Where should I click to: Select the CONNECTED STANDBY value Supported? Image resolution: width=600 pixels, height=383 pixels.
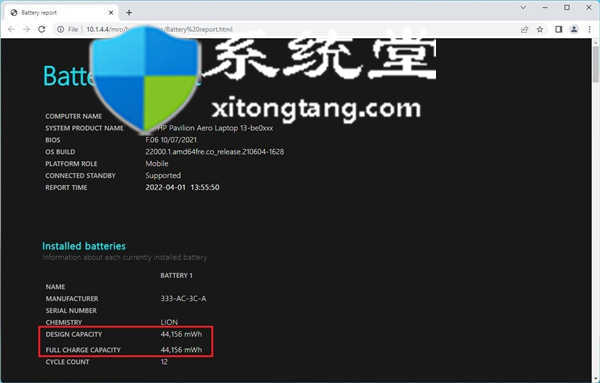pyautogui.click(x=163, y=176)
